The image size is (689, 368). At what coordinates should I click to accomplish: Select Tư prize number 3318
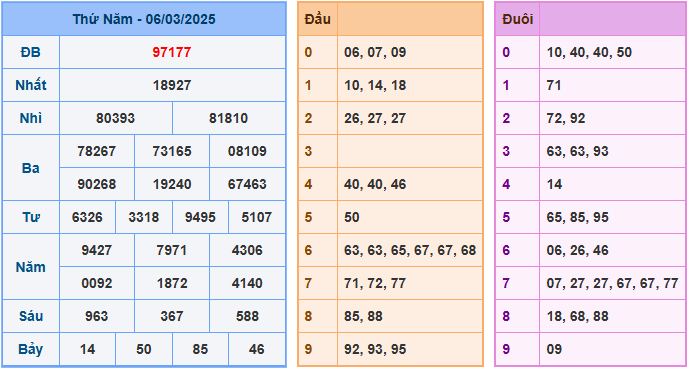[144, 217]
